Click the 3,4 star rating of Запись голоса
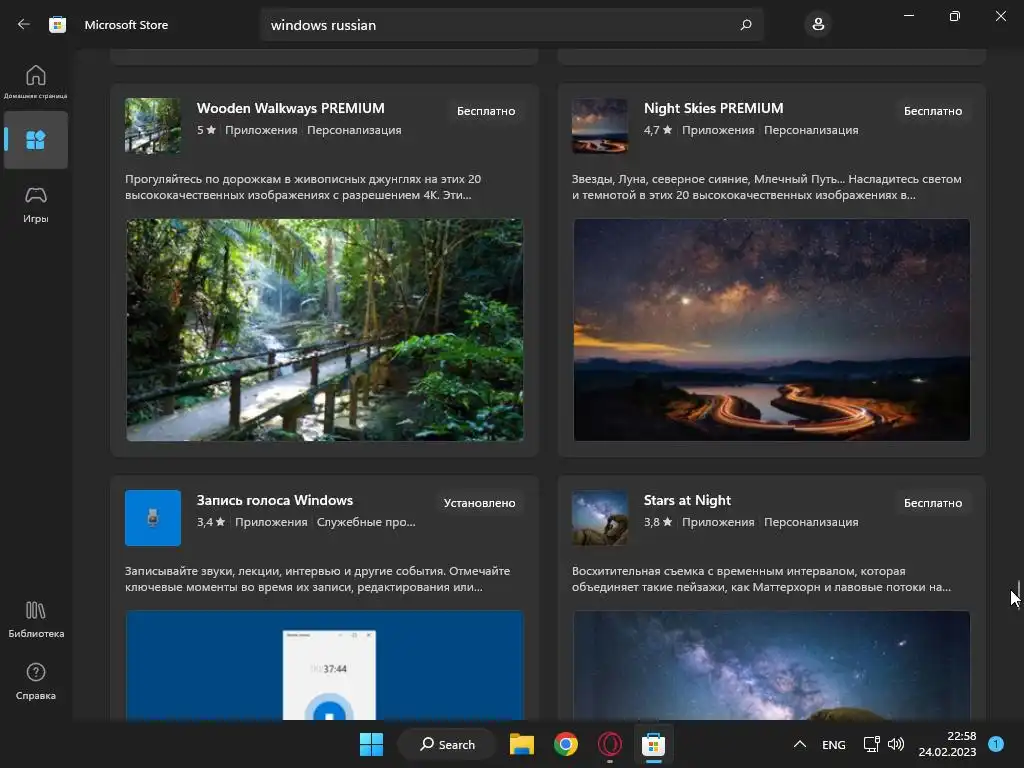Image resolution: width=1024 pixels, height=768 pixels. 211,522
